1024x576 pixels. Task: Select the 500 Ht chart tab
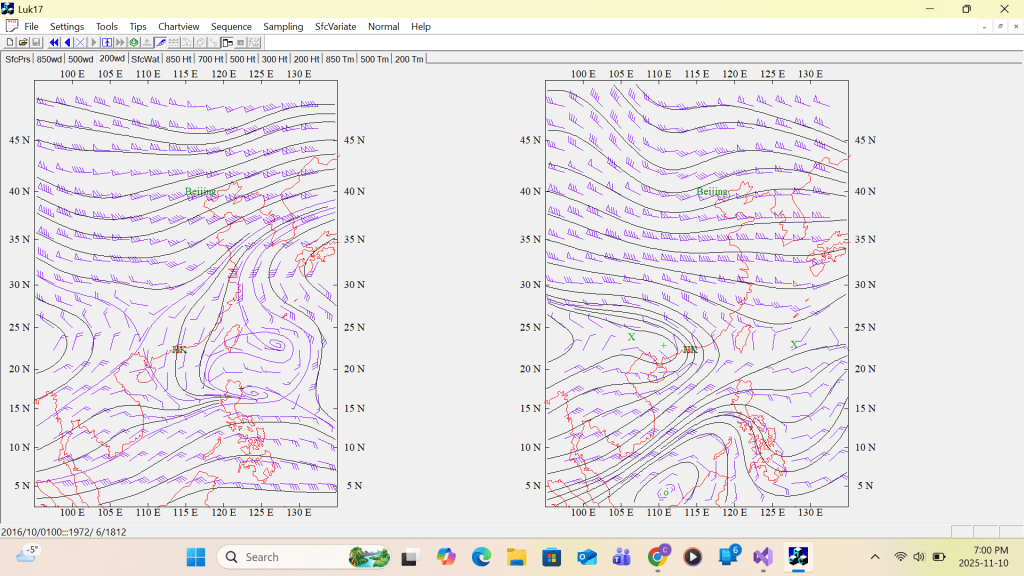pos(243,59)
